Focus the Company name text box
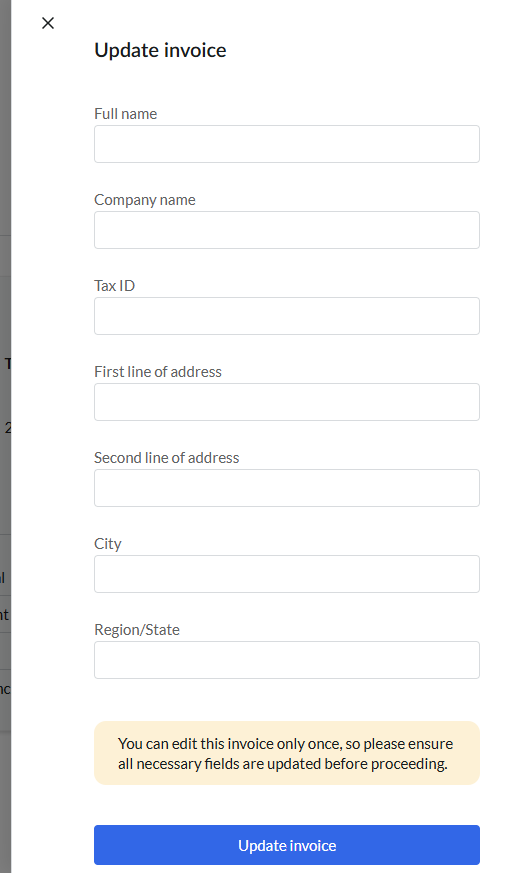 point(287,230)
